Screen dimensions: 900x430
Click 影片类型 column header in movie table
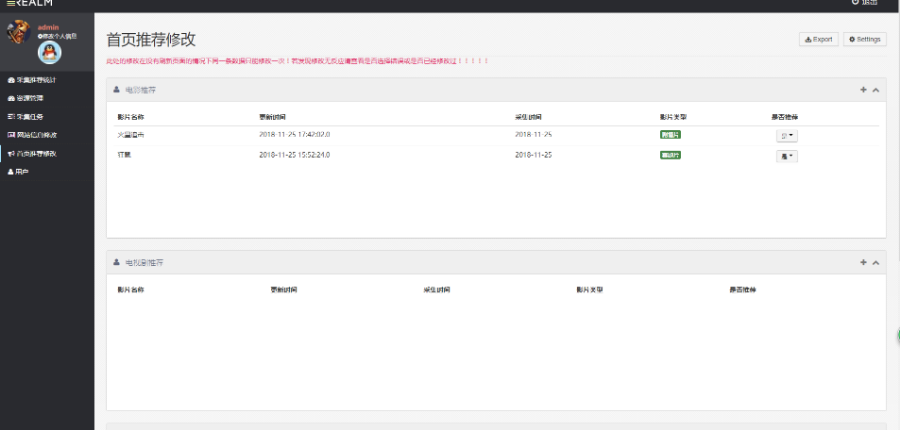click(x=673, y=117)
